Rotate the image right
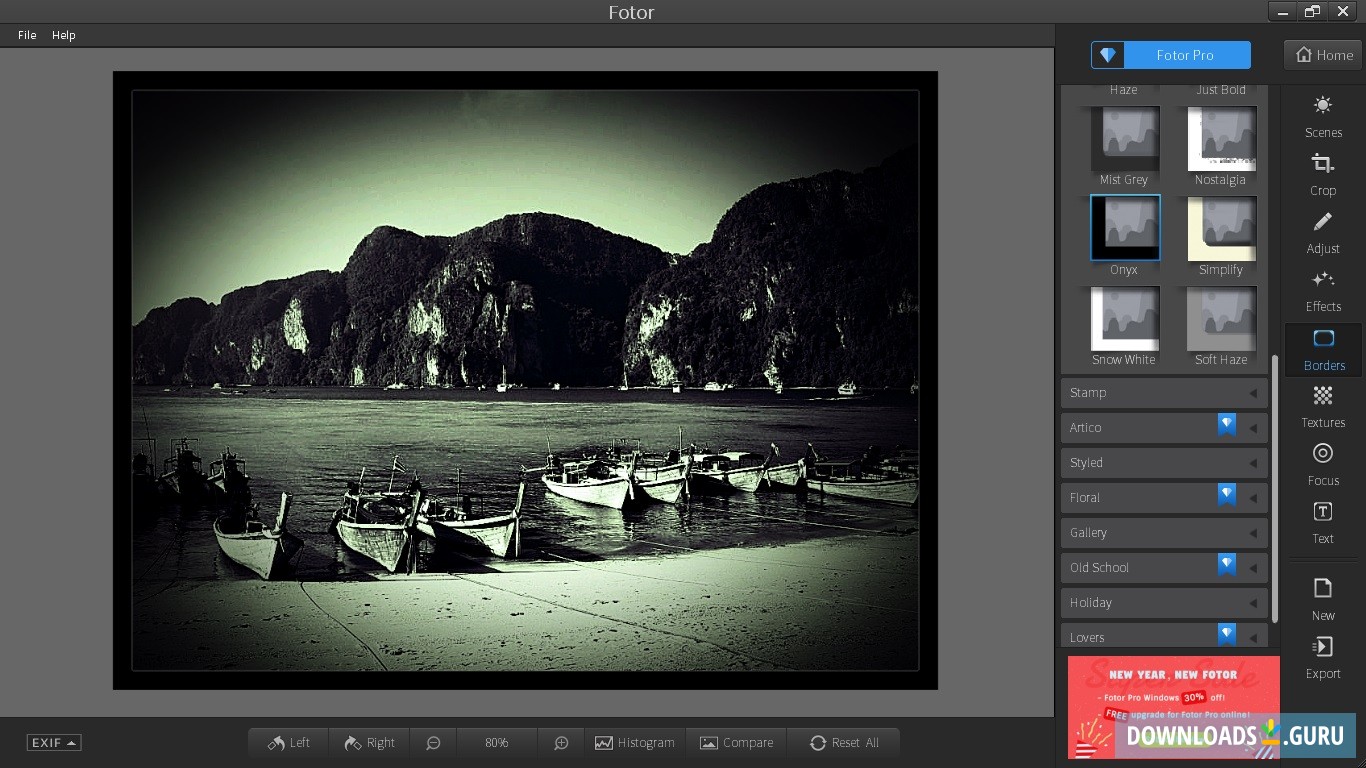 (x=369, y=742)
